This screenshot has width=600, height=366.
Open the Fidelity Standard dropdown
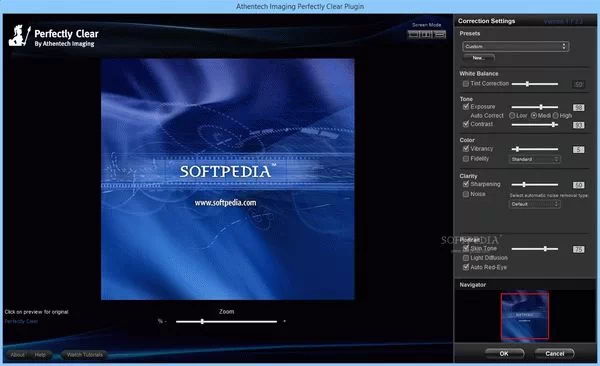point(535,159)
